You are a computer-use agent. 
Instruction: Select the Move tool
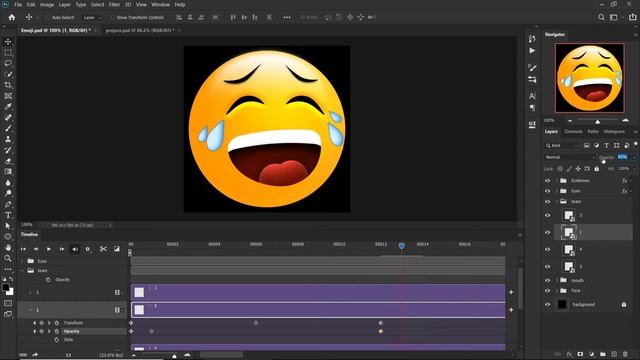(x=8, y=42)
